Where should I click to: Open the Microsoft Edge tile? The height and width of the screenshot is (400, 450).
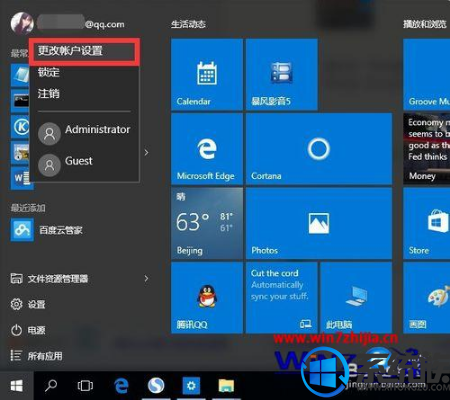207,149
